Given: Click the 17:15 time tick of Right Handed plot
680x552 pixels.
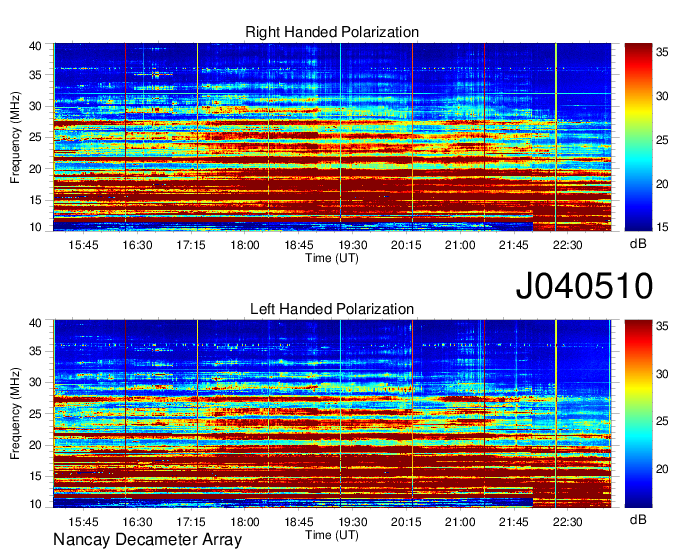Looking at the screenshot, I should (x=191, y=245).
